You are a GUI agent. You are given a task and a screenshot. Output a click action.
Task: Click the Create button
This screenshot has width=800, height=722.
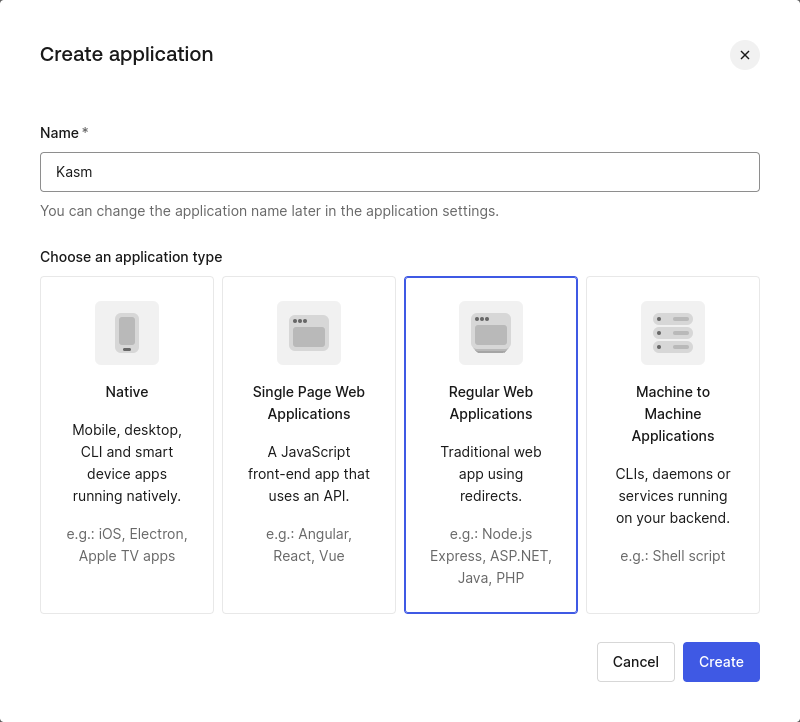click(x=721, y=662)
